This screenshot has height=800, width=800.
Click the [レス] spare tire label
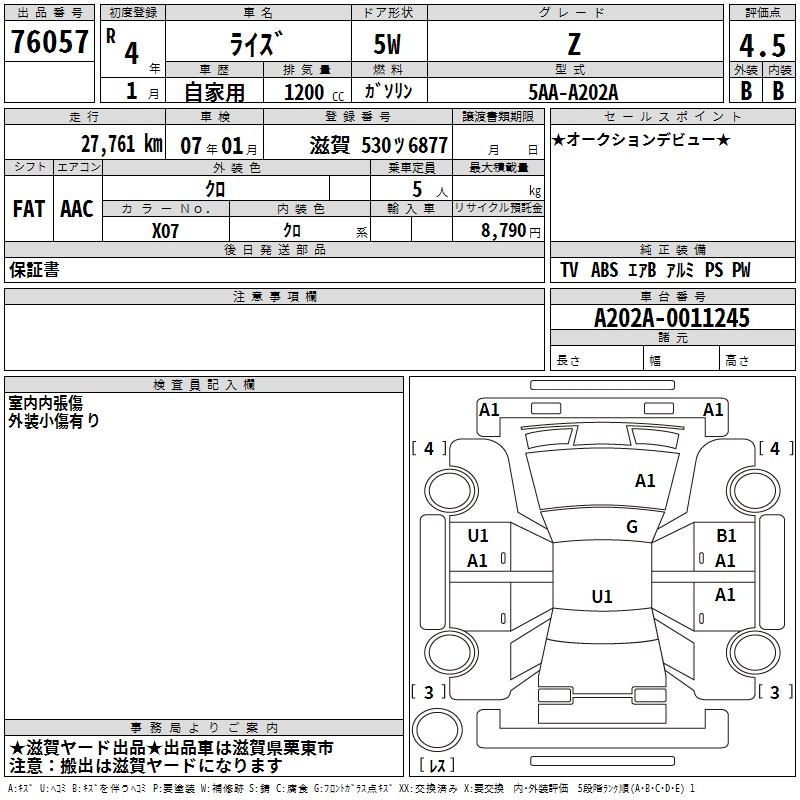point(437,765)
